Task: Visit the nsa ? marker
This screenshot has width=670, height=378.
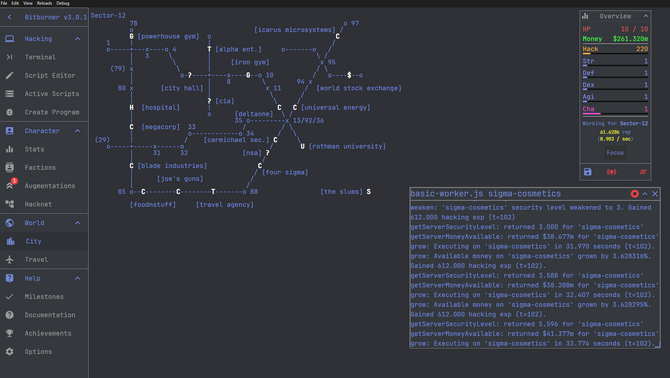Action: point(267,153)
